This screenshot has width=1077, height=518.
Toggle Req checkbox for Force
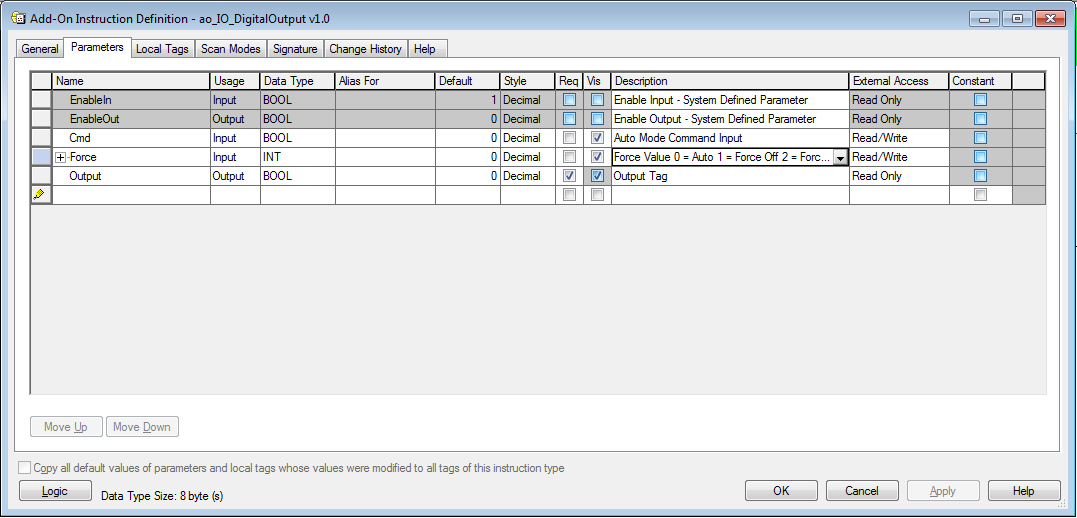pyautogui.click(x=569, y=157)
